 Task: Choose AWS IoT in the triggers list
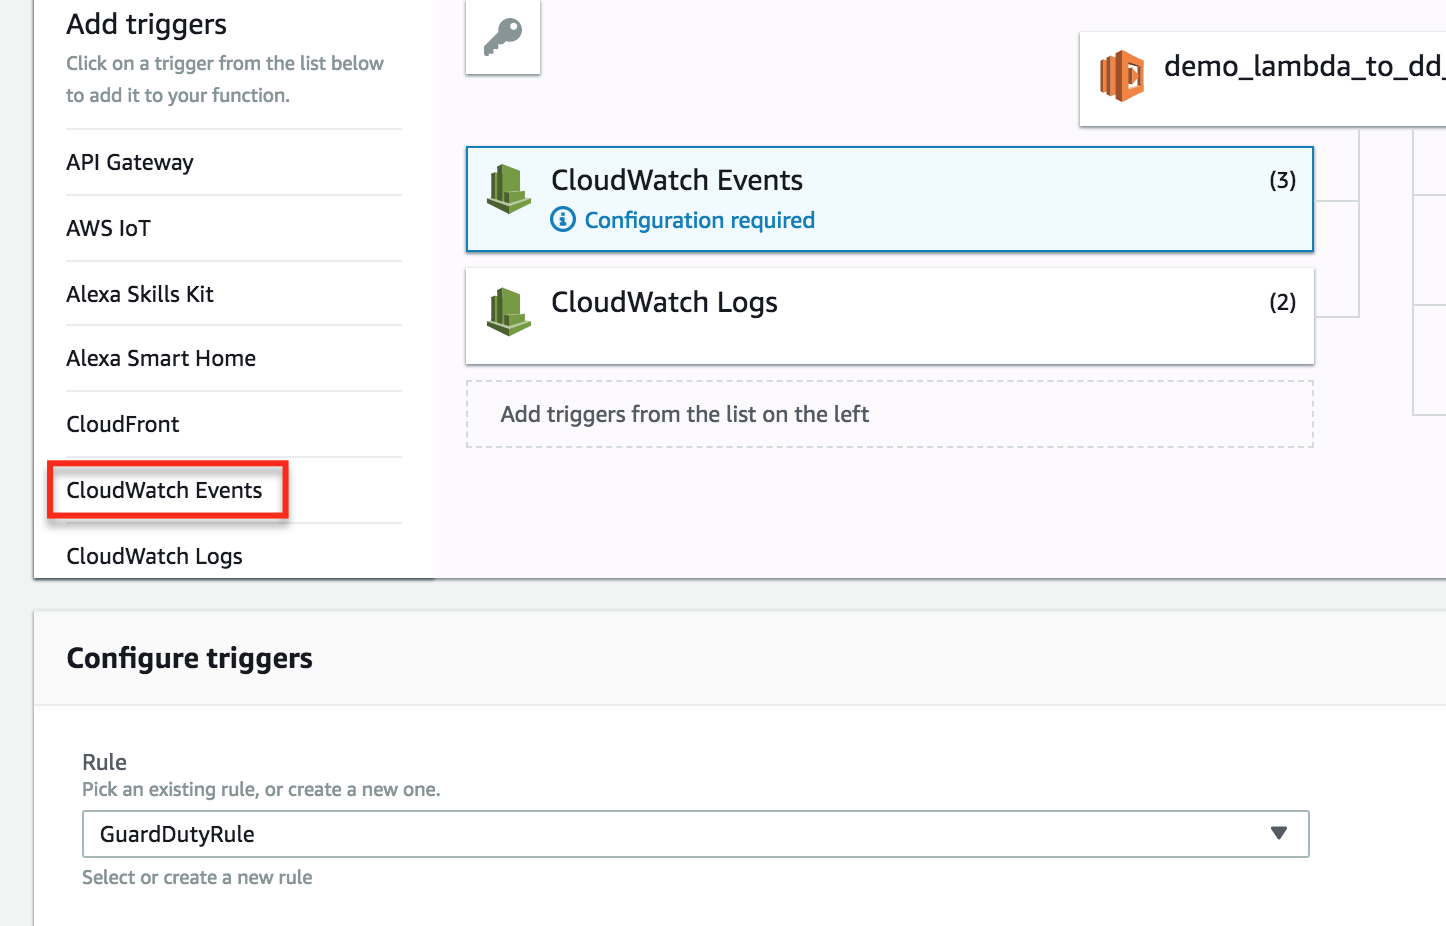point(108,228)
